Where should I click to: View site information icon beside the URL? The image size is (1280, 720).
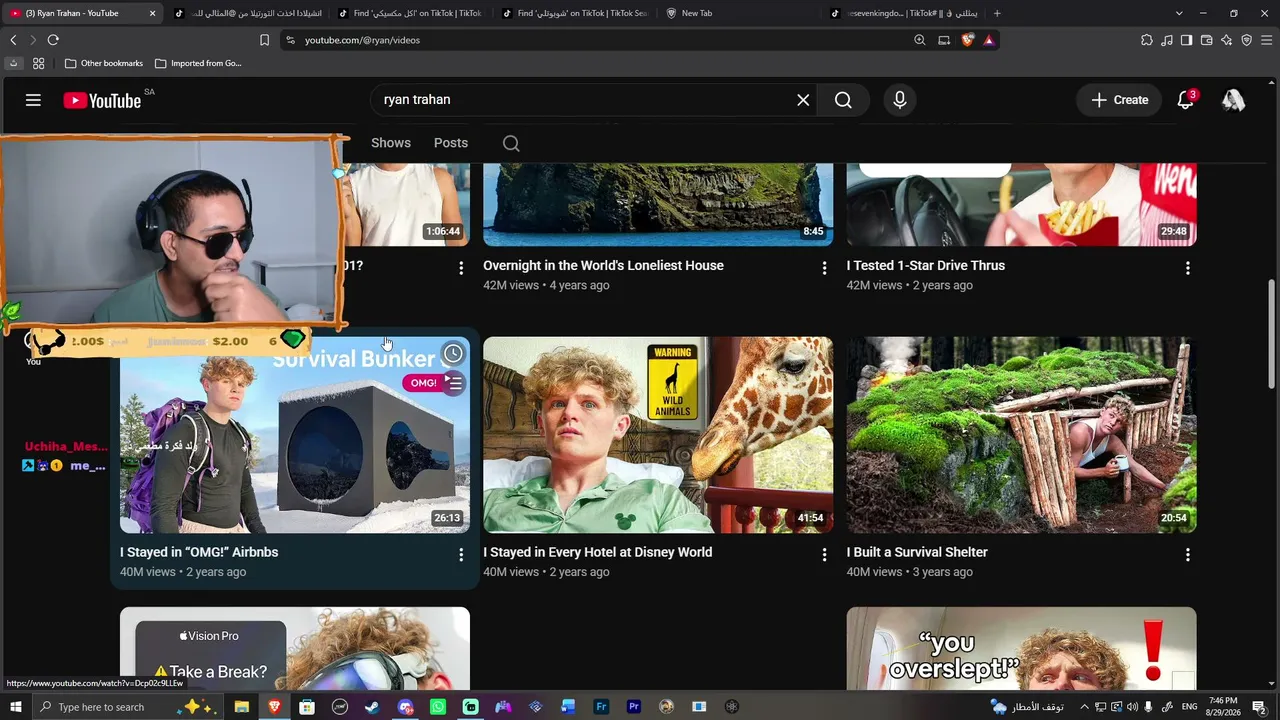[x=290, y=40]
